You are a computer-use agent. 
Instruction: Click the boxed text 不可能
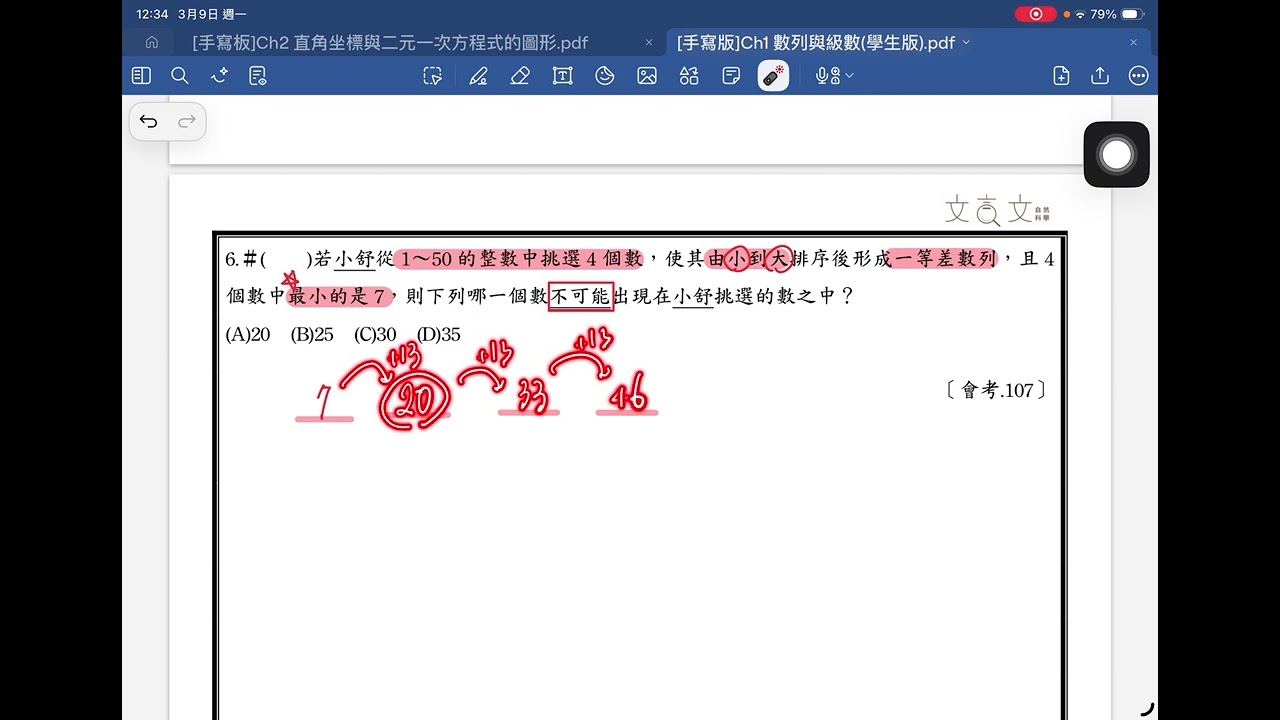pos(580,297)
